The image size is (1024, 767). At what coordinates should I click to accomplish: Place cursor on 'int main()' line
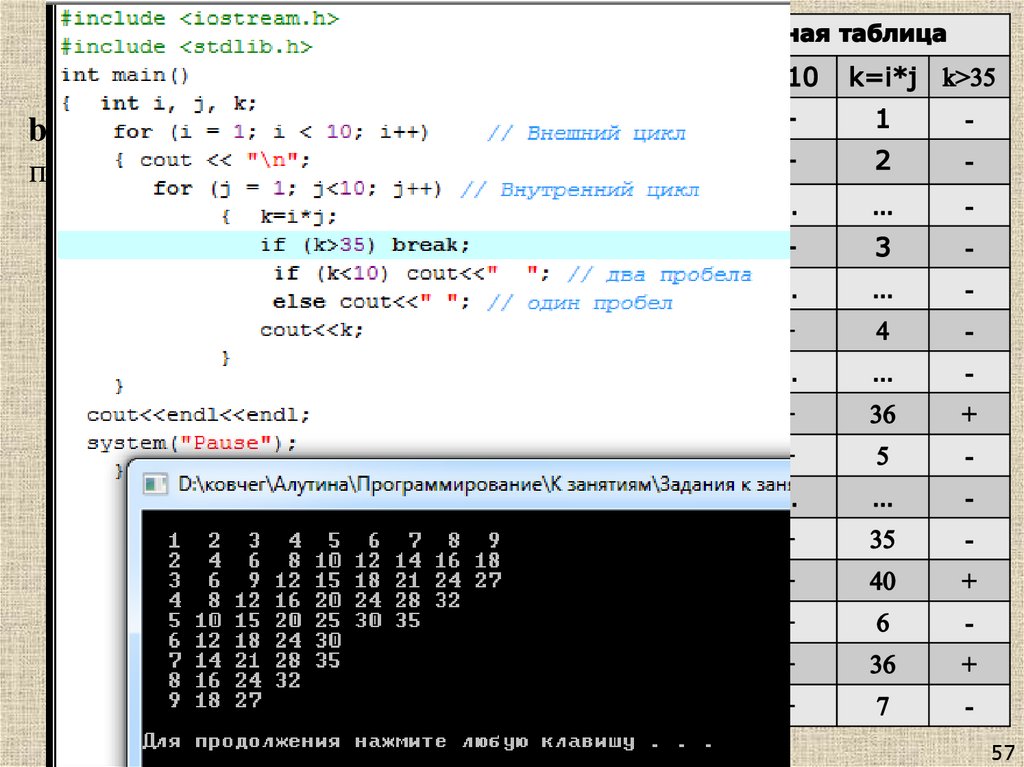tap(125, 74)
